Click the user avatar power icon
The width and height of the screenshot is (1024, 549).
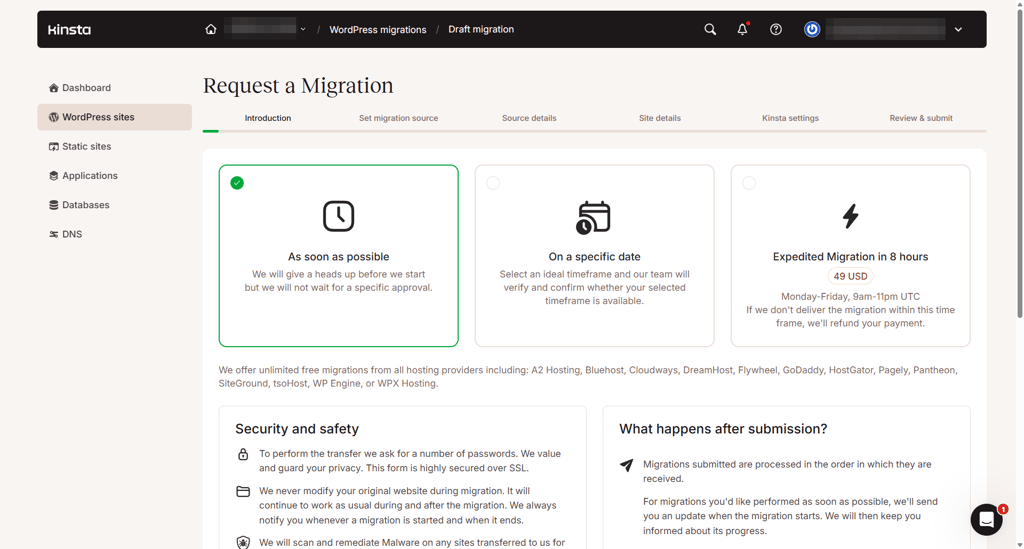[812, 29]
